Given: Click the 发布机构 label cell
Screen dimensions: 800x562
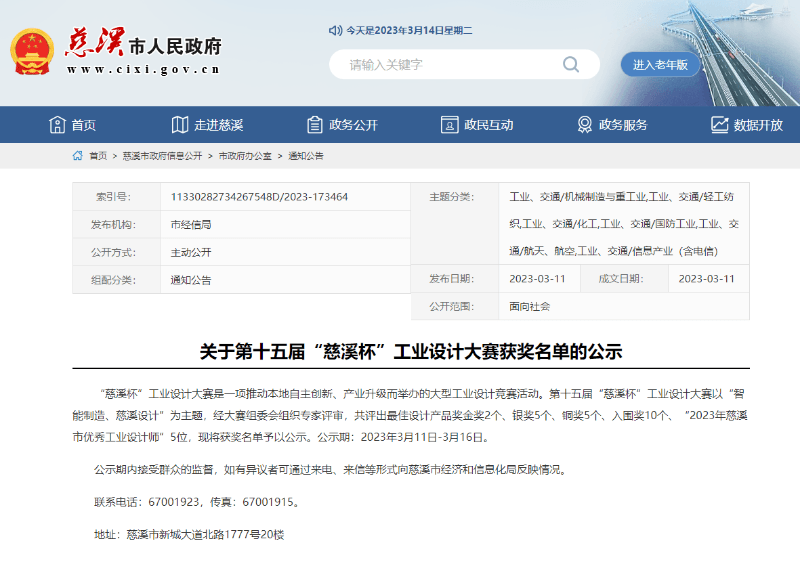Looking at the screenshot, I should point(116,224).
